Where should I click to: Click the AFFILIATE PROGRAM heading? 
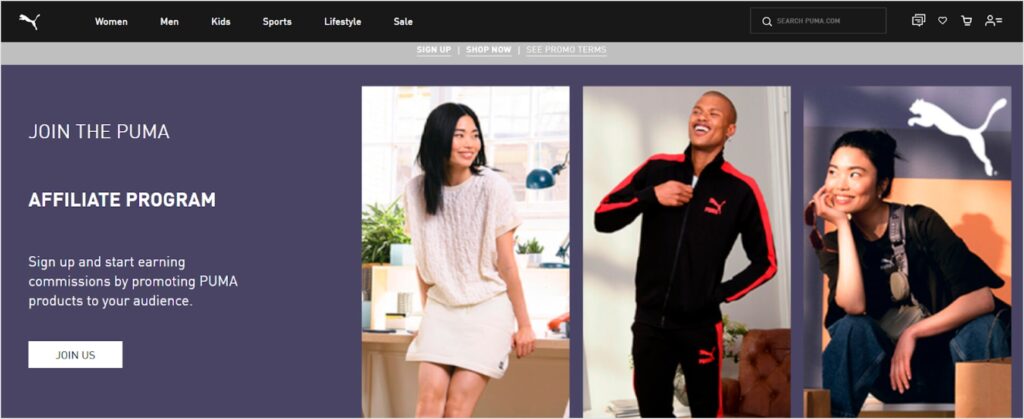[x=122, y=200]
